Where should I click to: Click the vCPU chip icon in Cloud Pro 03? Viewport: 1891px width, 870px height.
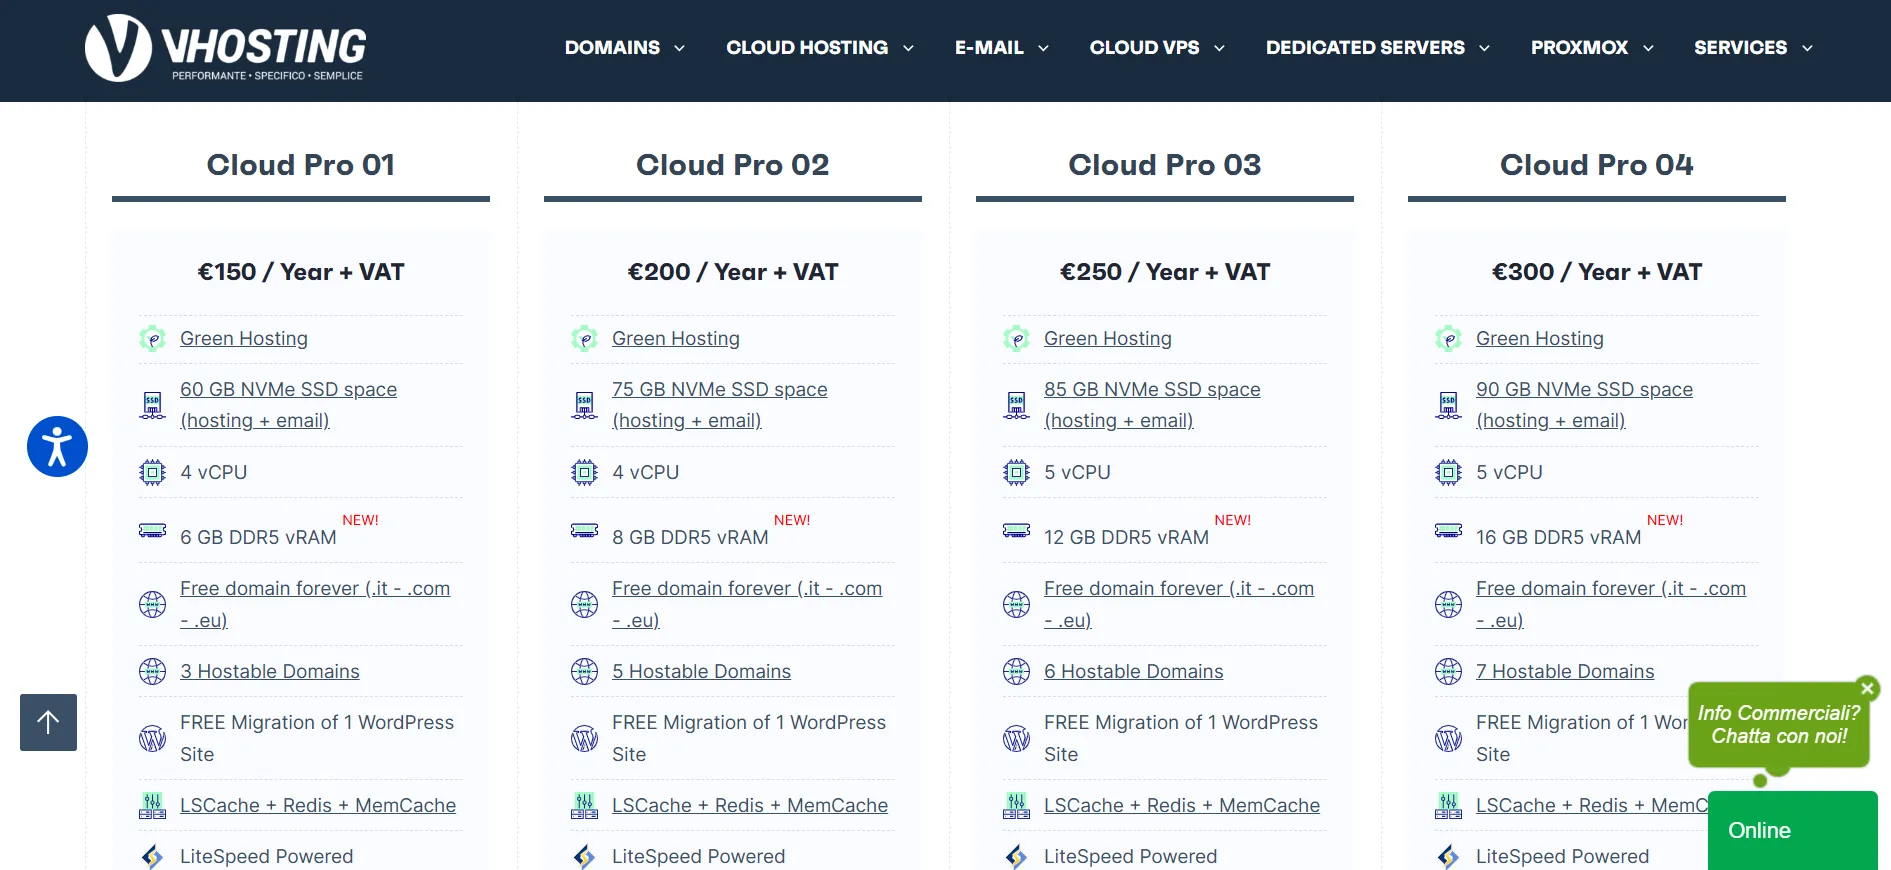coord(1016,472)
